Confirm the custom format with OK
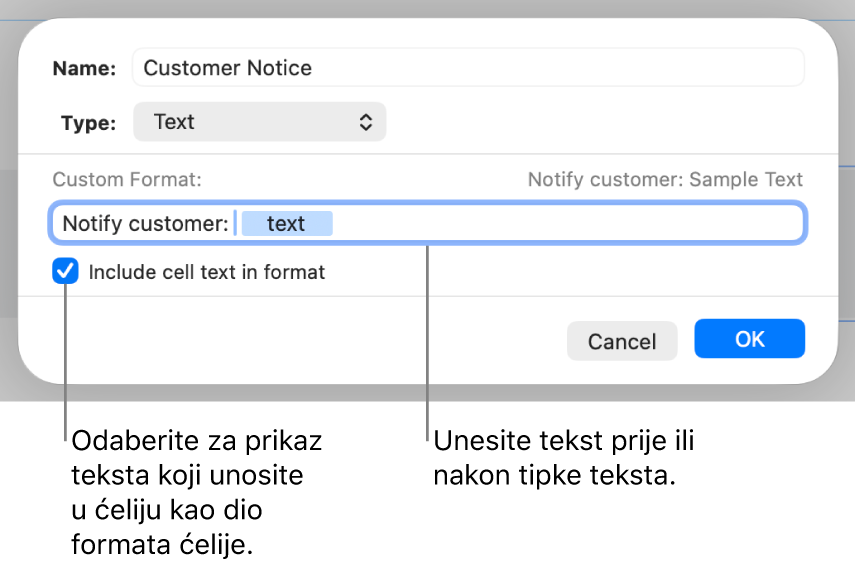 click(x=749, y=339)
